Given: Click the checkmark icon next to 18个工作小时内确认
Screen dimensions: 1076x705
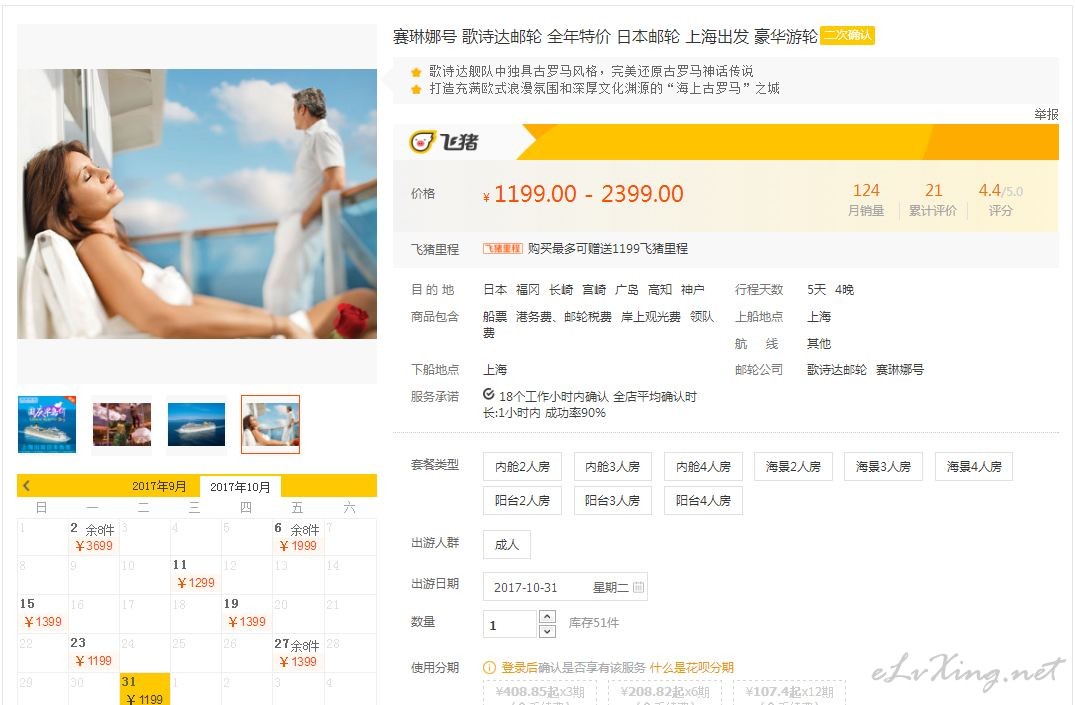Looking at the screenshot, I should click(x=489, y=395).
